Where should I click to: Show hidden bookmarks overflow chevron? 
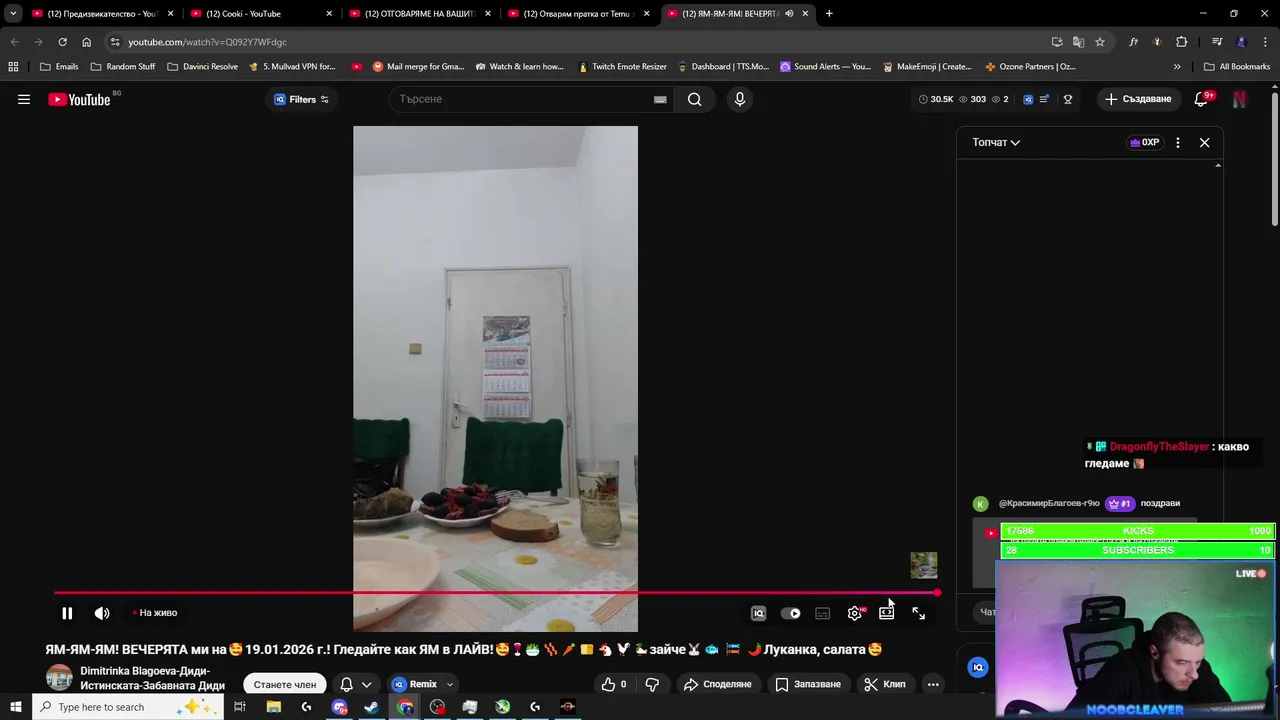coord(1177,67)
